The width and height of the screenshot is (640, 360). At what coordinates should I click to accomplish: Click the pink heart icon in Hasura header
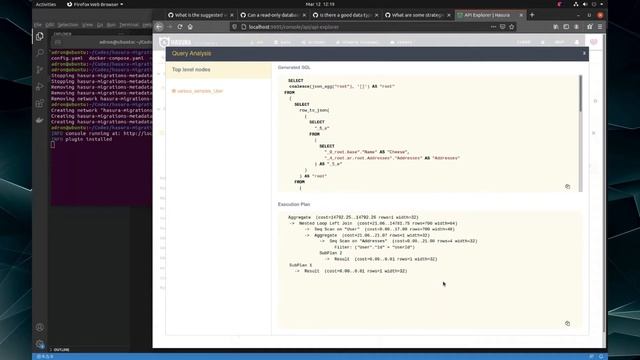click(593, 42)
